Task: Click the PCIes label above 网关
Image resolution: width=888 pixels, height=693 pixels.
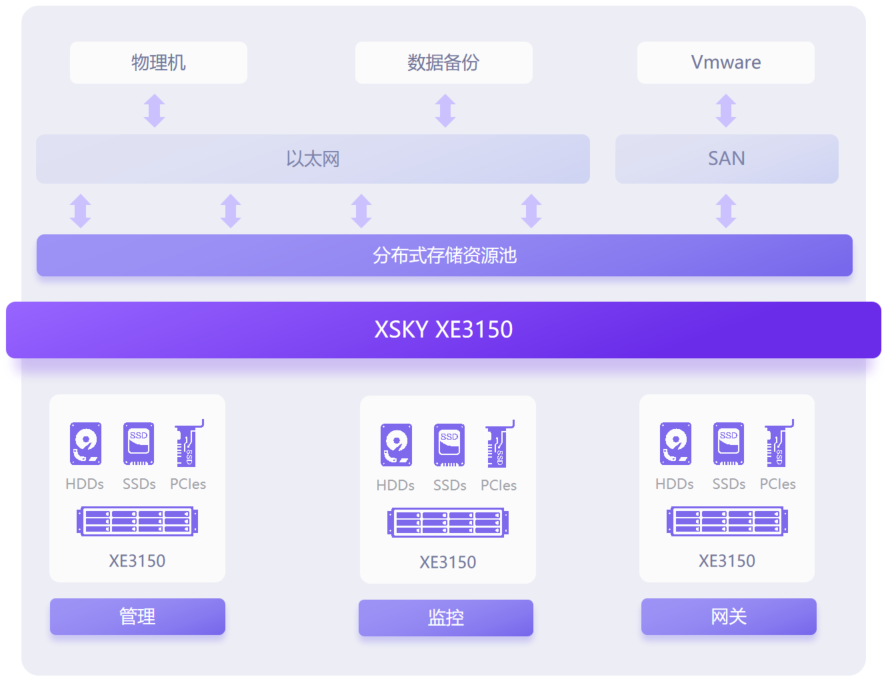Action: [778, 484]
